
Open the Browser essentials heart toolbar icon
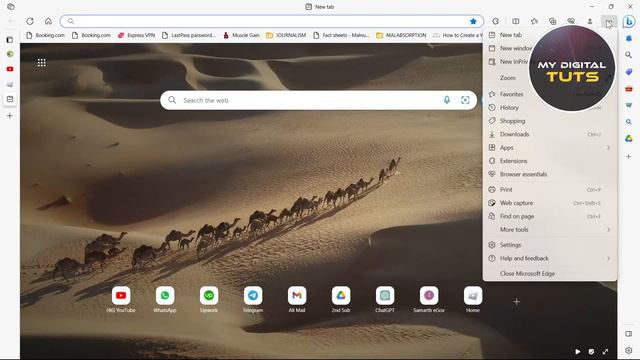pos(571,21)
